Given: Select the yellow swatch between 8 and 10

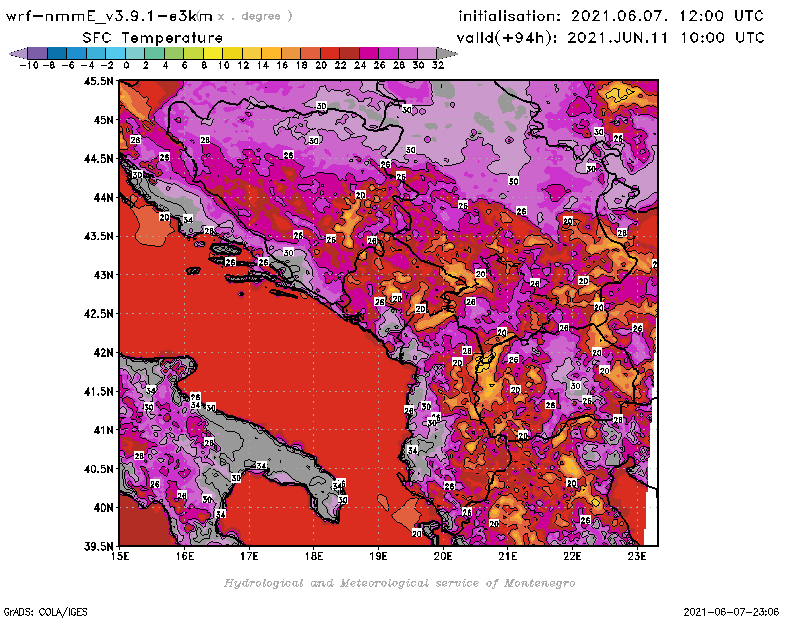Looking at the screenshot, I should click(213, 53).
